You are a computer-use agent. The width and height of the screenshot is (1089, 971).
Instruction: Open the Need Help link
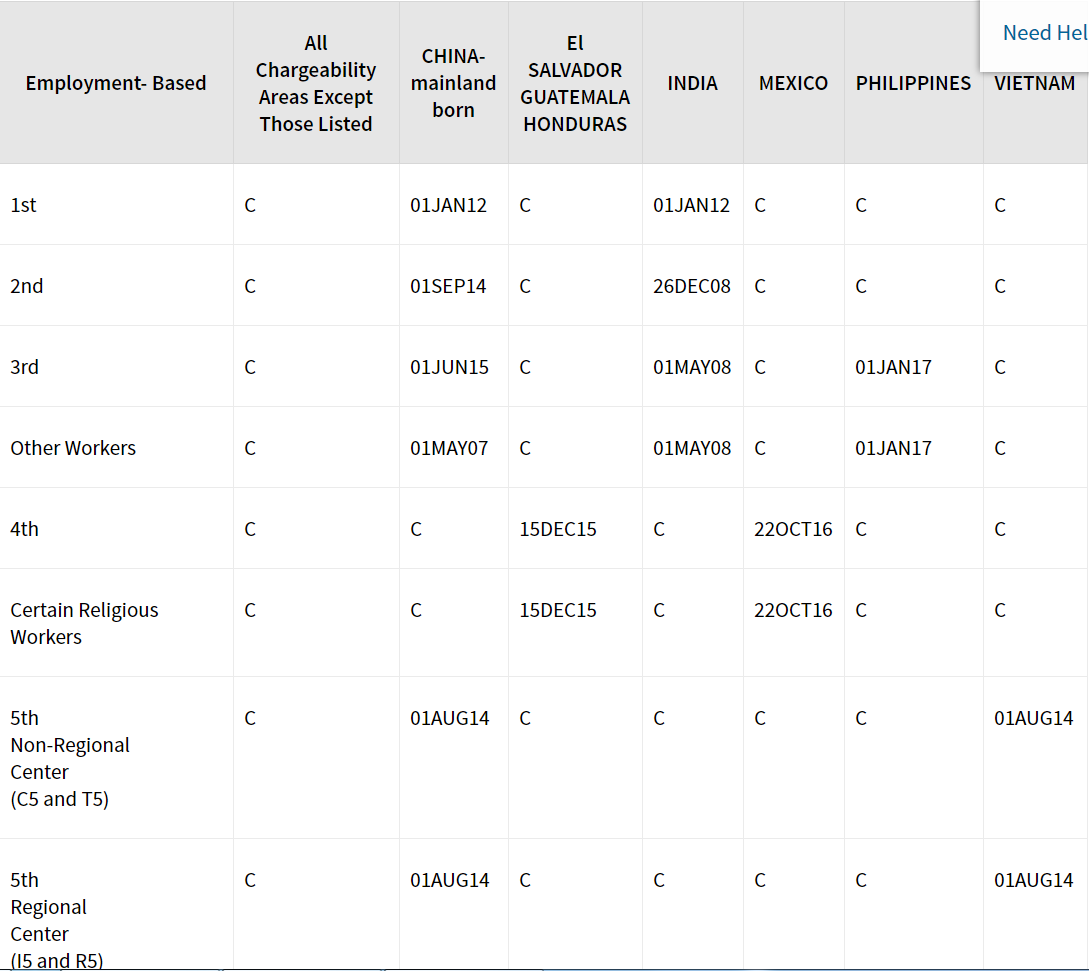click(1045, 33)
